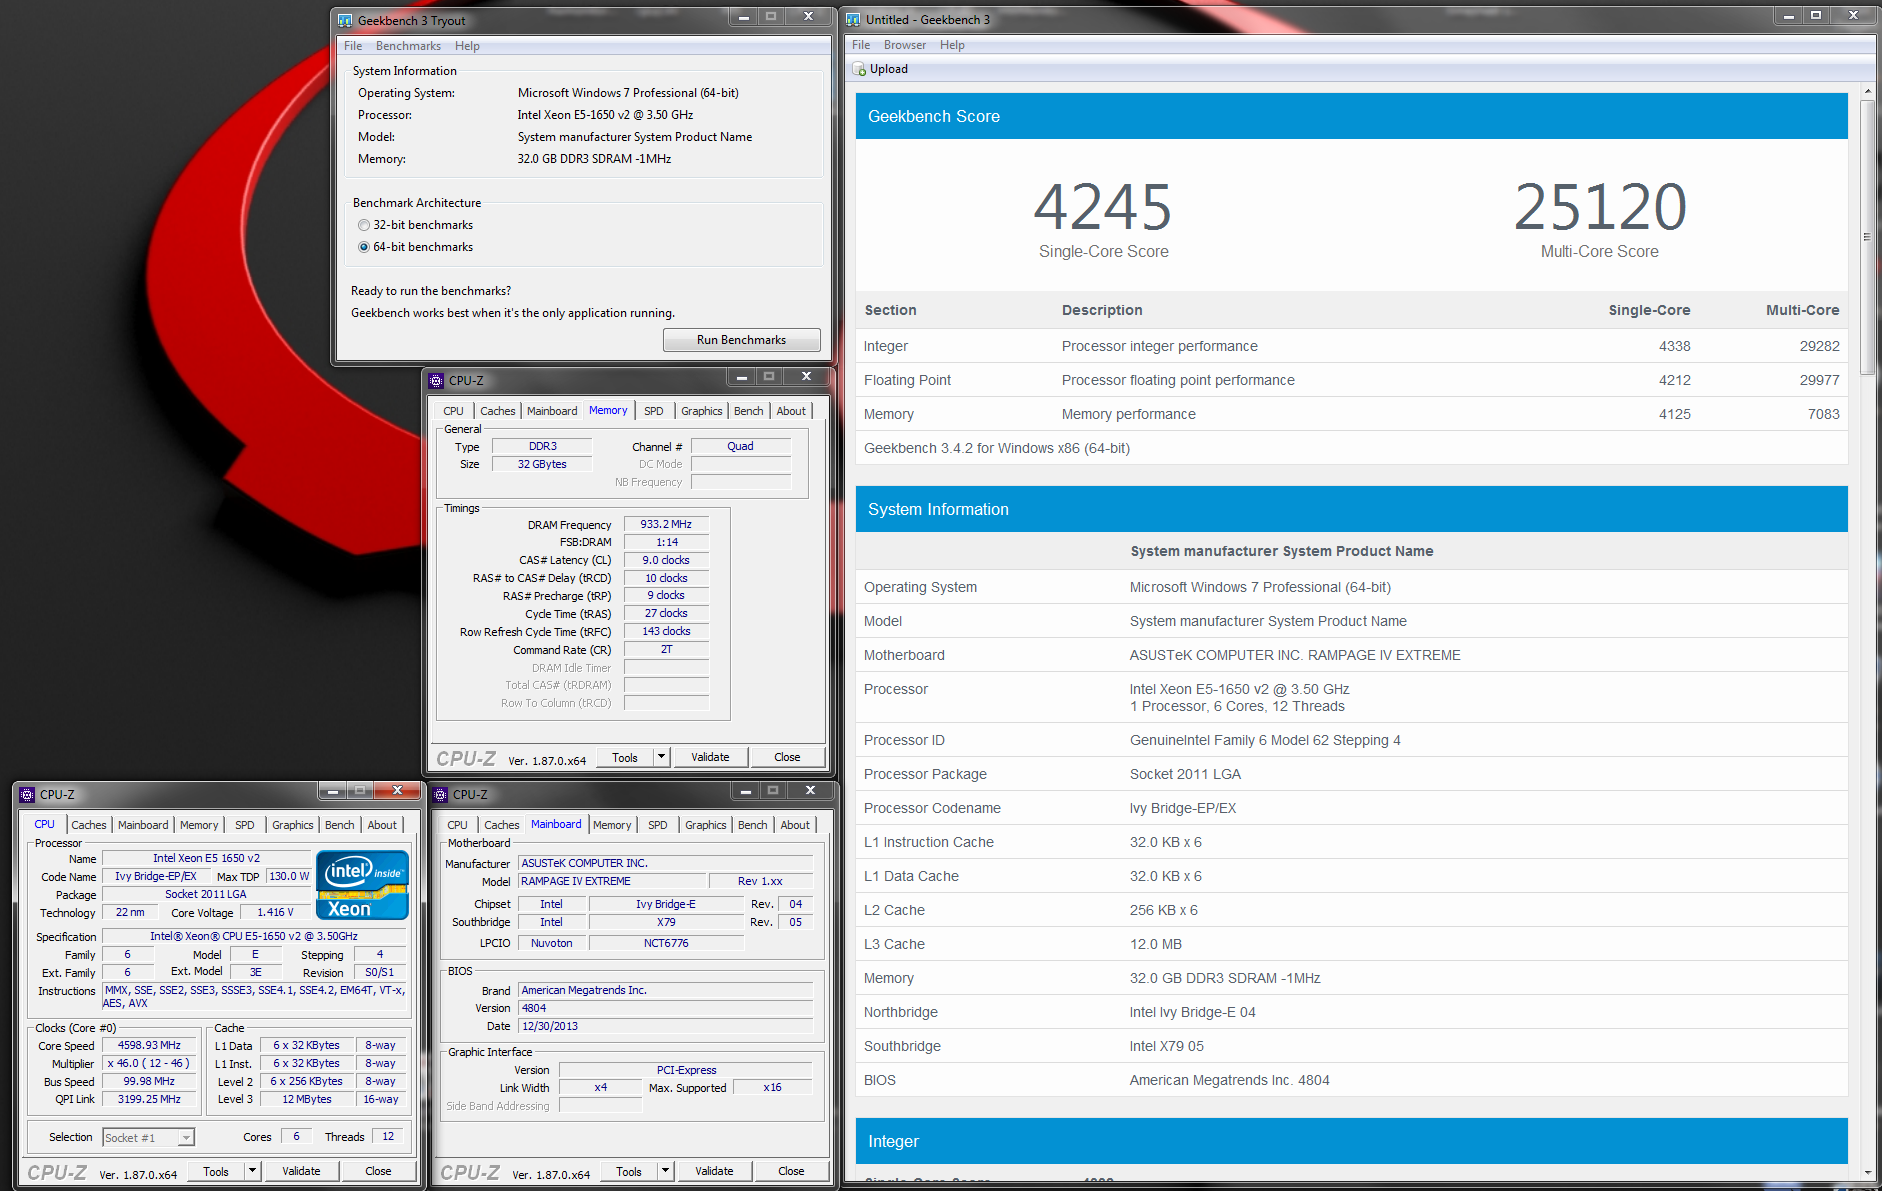Click the 4245 single-core score
Image resolution: width=1882 pixels, height=1191 pixels.
(x=1103, y=206)
